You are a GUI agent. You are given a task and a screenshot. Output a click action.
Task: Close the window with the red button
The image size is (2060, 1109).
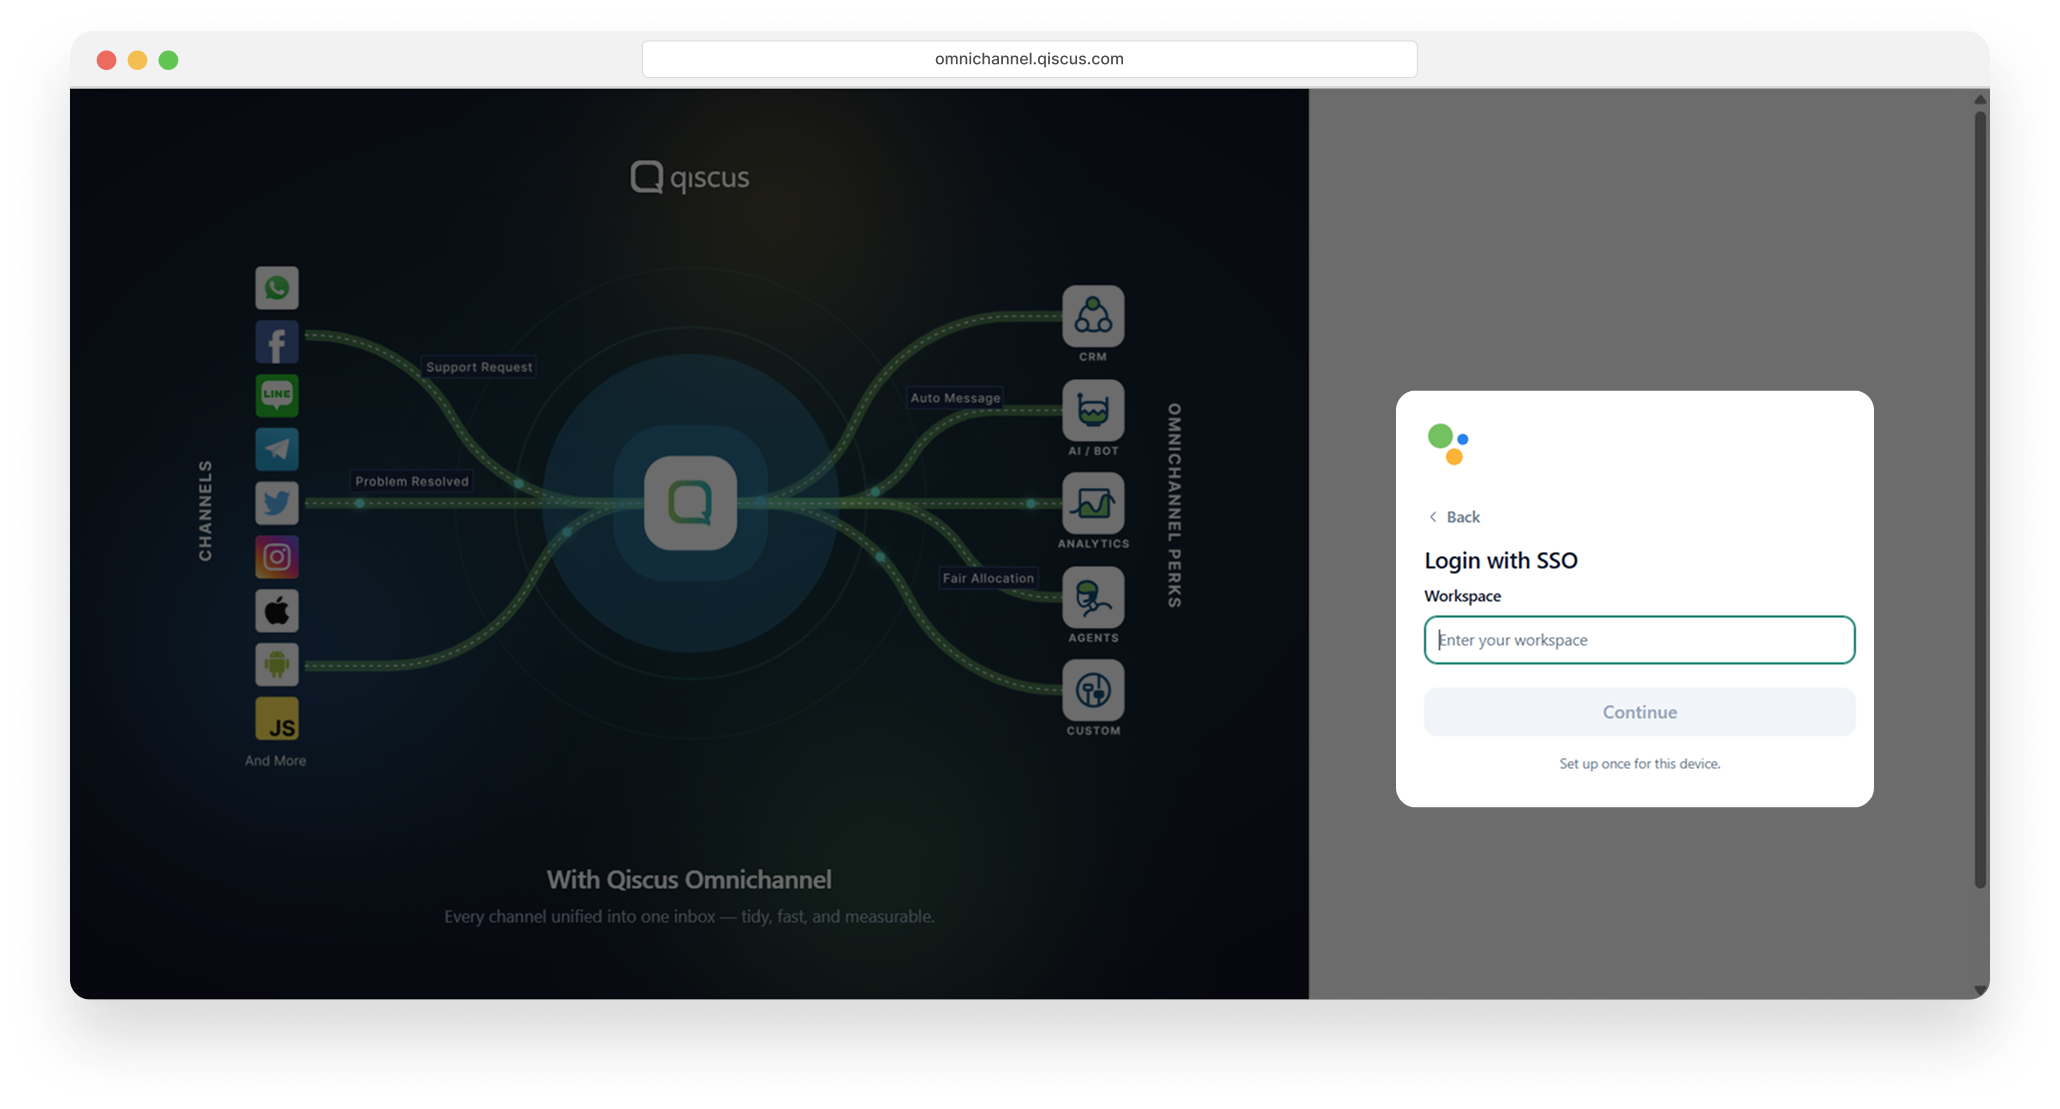[x=107, y=60]
